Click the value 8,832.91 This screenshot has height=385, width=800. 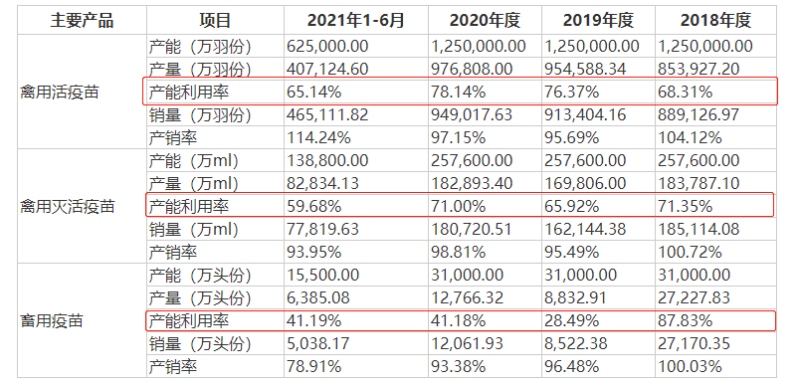tap(576, 298)
